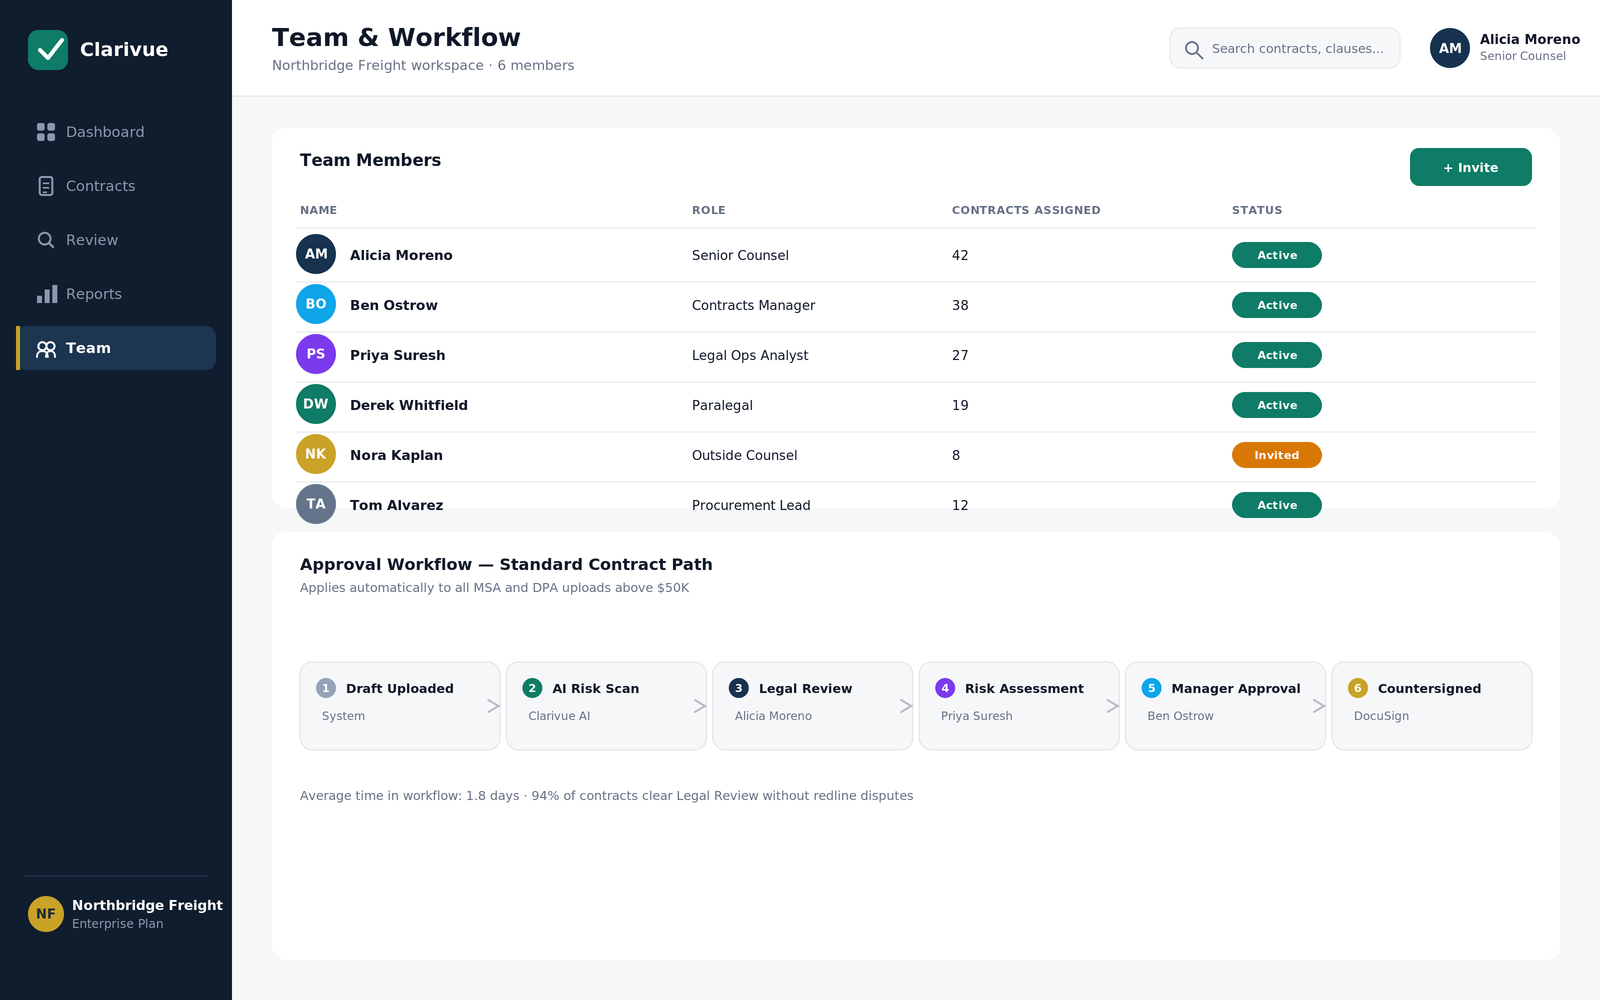Click Derek Whitfield's Active status badge
This screenshot has width=1600, height=1000.
1277,405
